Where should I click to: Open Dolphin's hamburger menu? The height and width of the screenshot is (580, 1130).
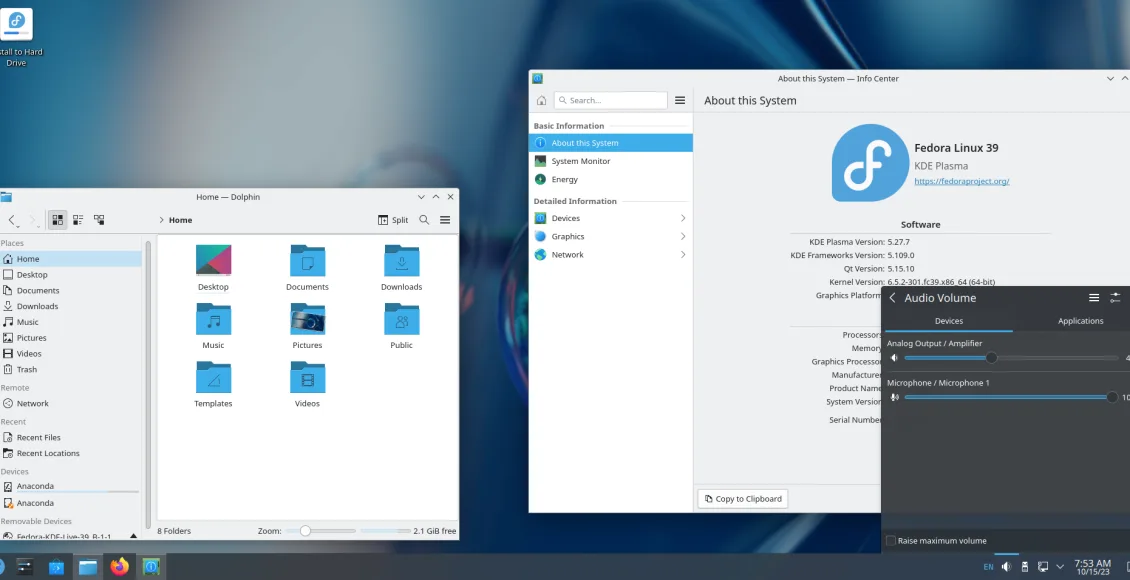pos(445,220)
